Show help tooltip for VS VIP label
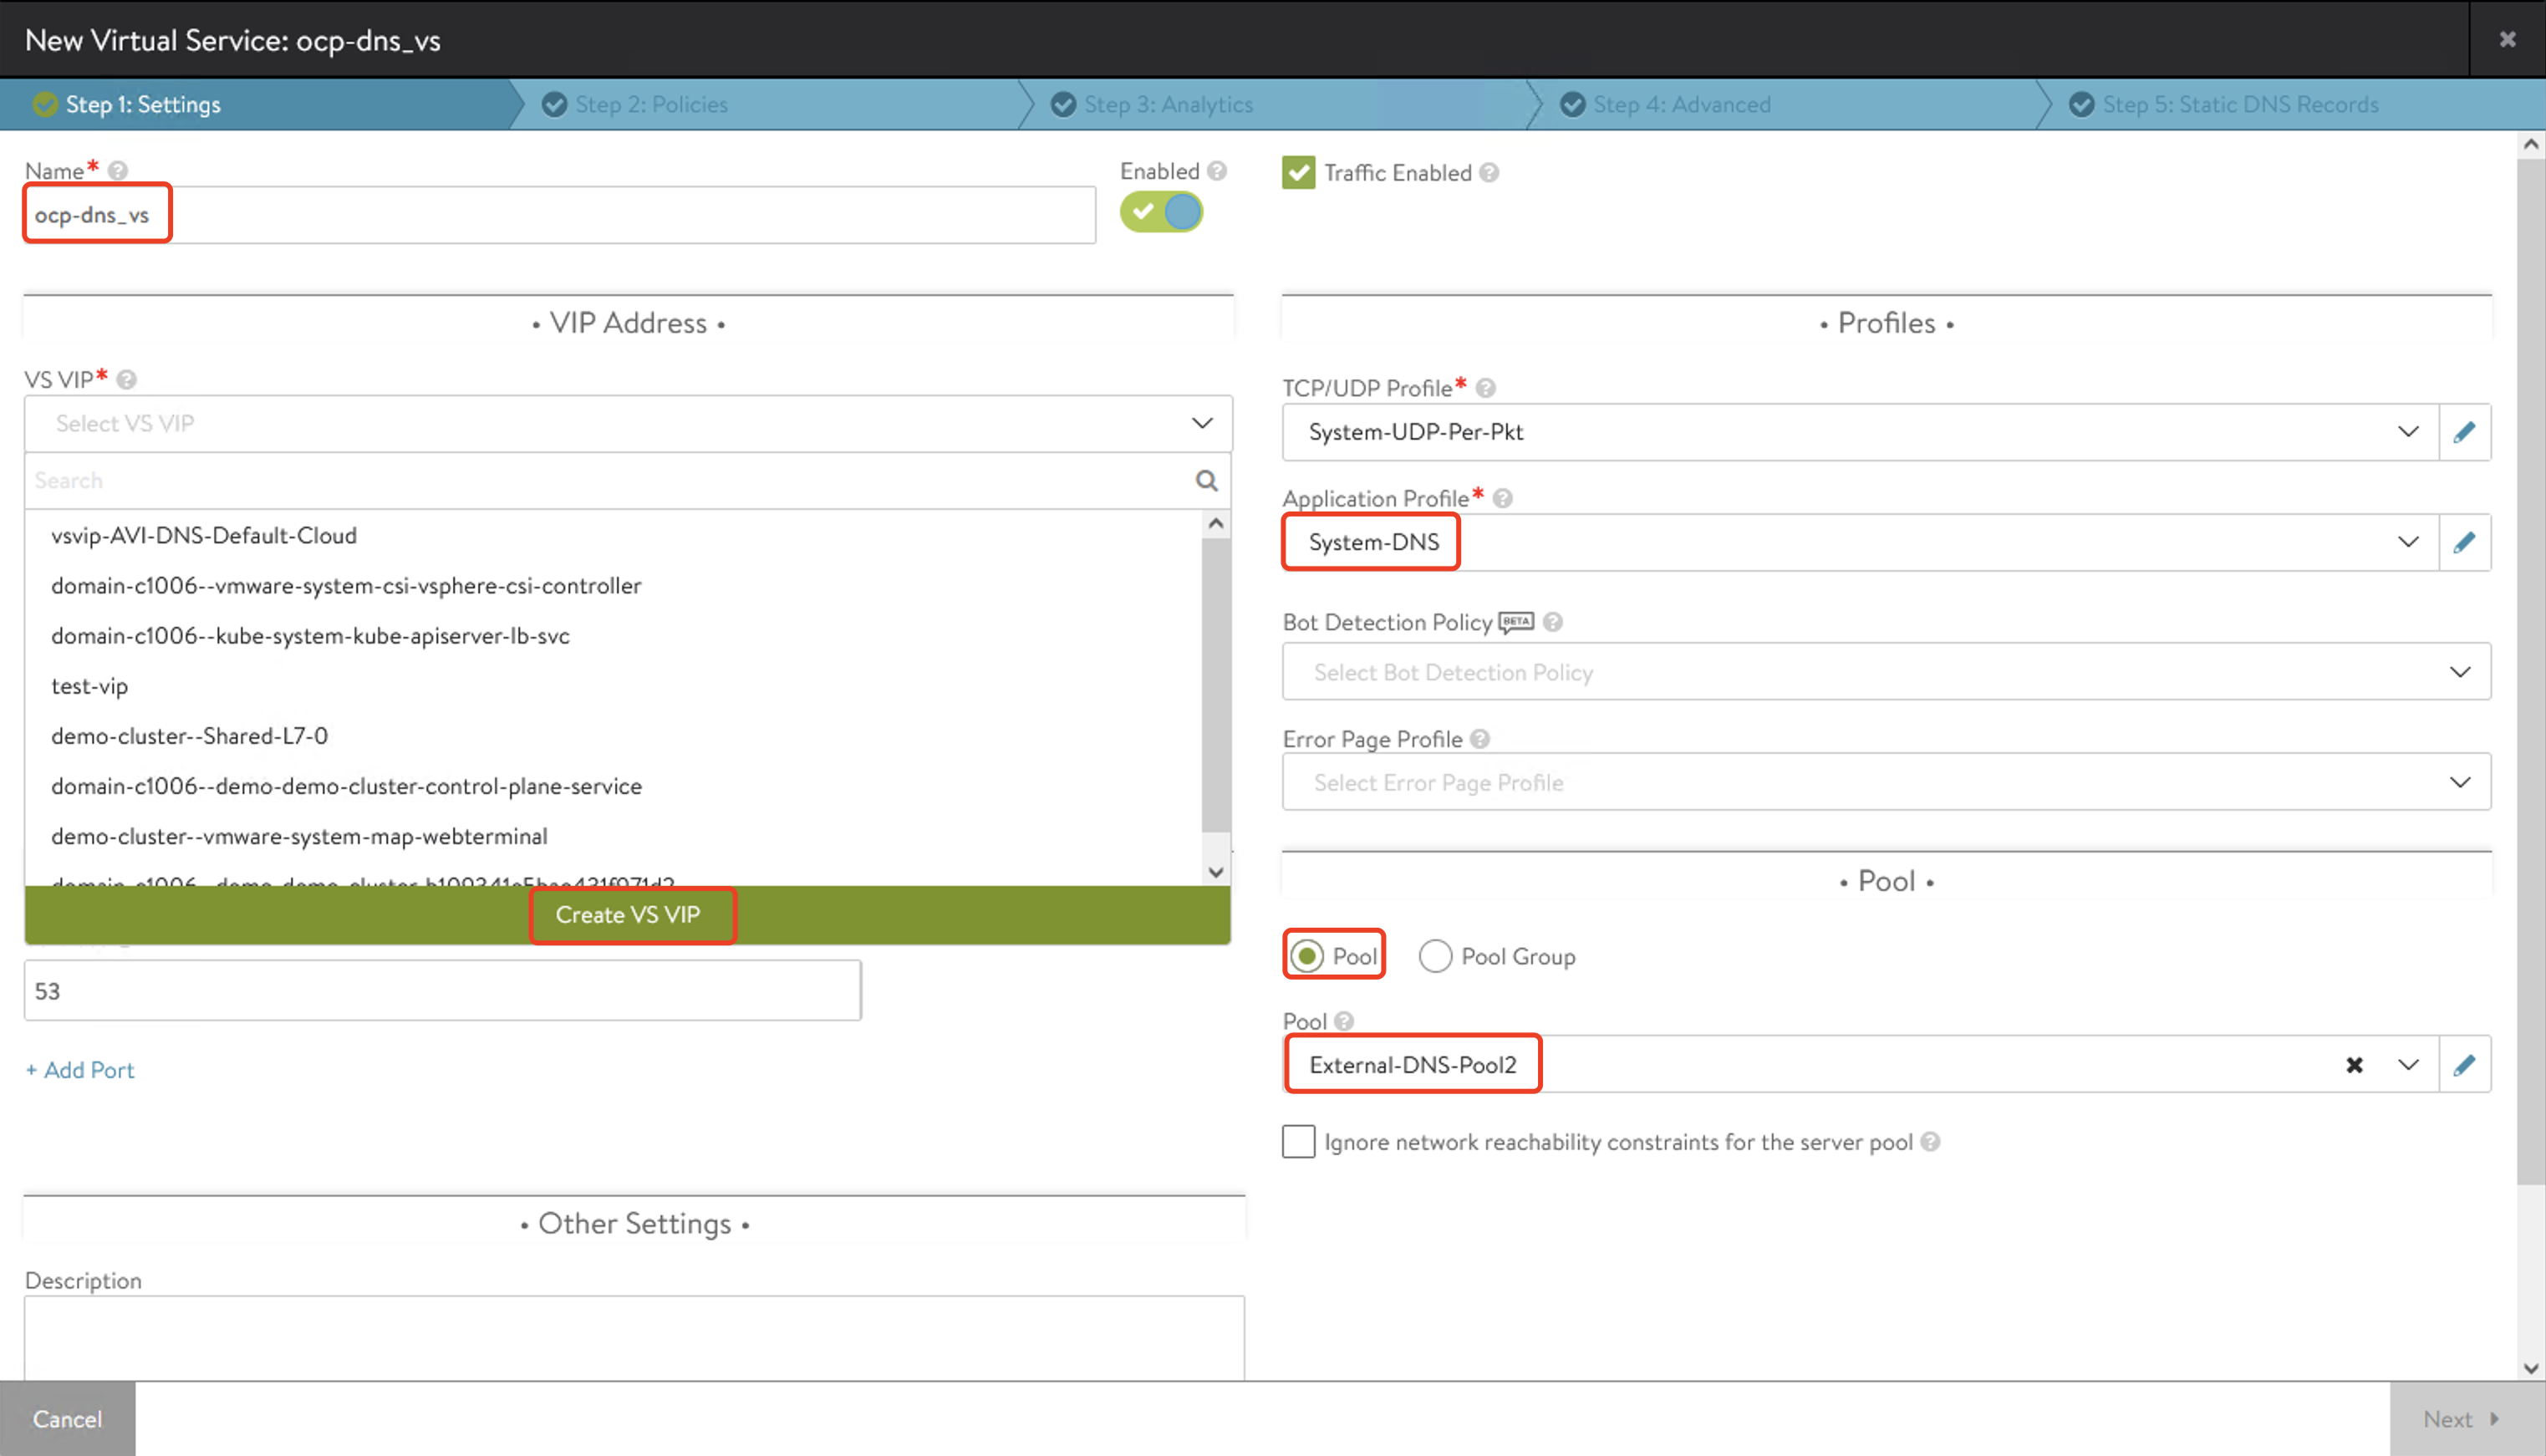The image size is (2546, 1456). coord(127,380)
